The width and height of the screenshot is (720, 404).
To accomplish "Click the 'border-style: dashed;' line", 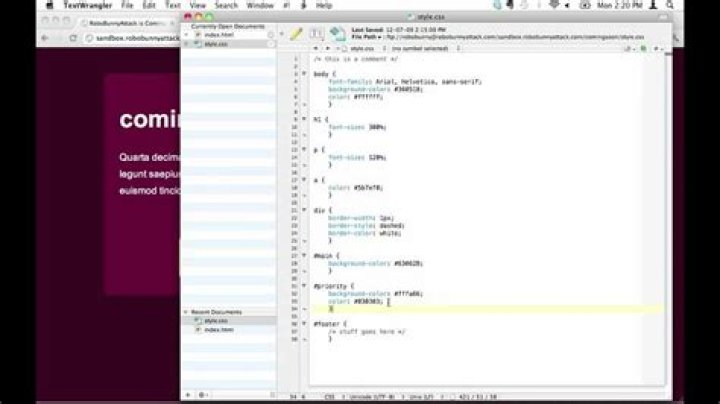I will pos(366,225).
